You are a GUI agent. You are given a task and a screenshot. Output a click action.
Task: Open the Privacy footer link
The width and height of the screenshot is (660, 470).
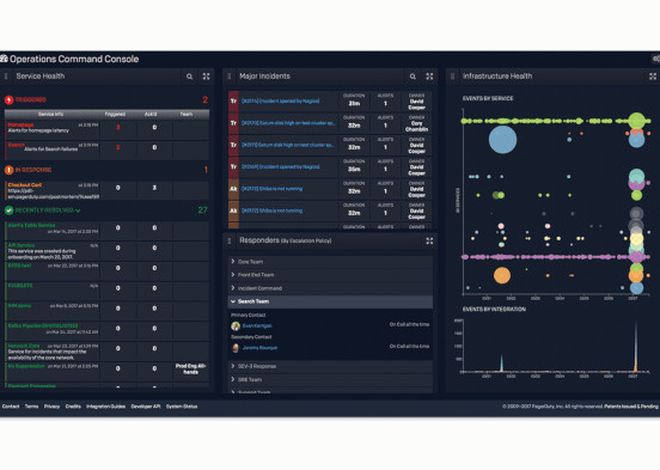point(52,406)
